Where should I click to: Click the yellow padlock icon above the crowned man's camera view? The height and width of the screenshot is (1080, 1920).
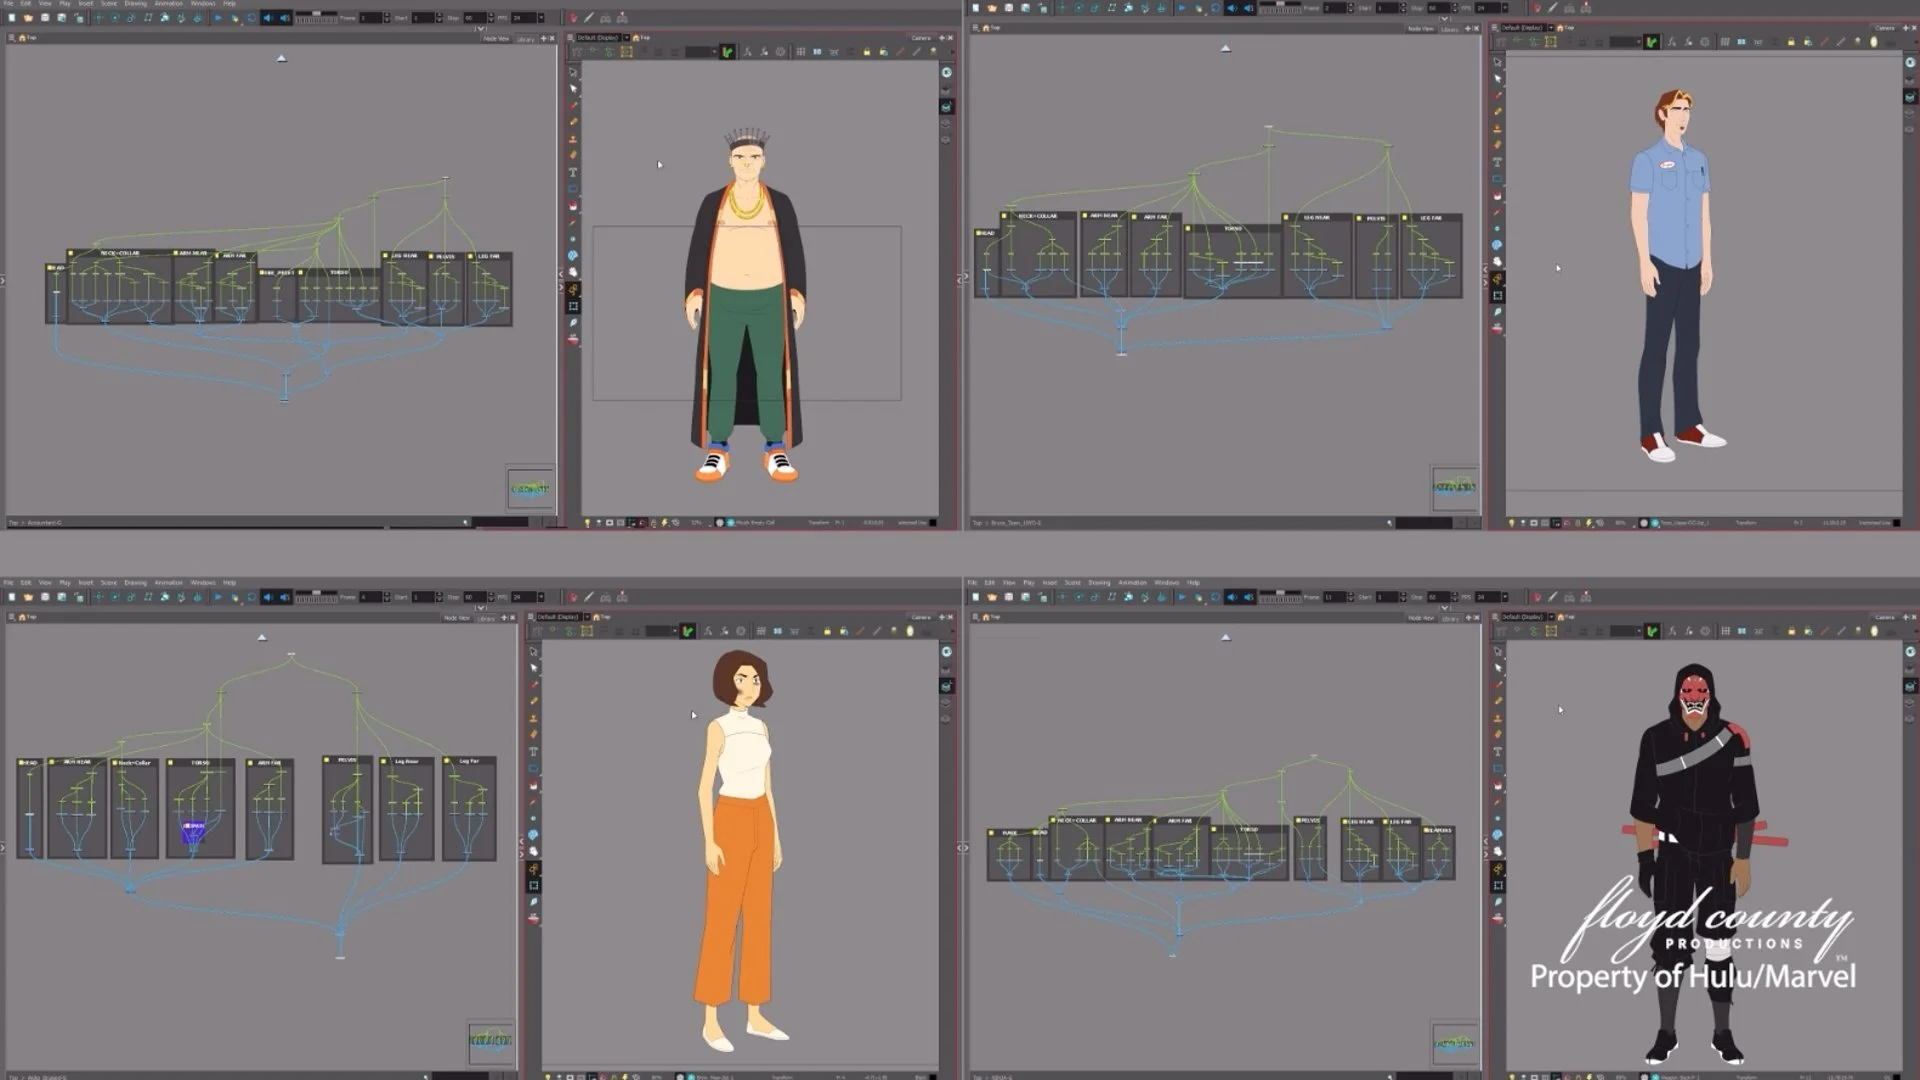866,52
